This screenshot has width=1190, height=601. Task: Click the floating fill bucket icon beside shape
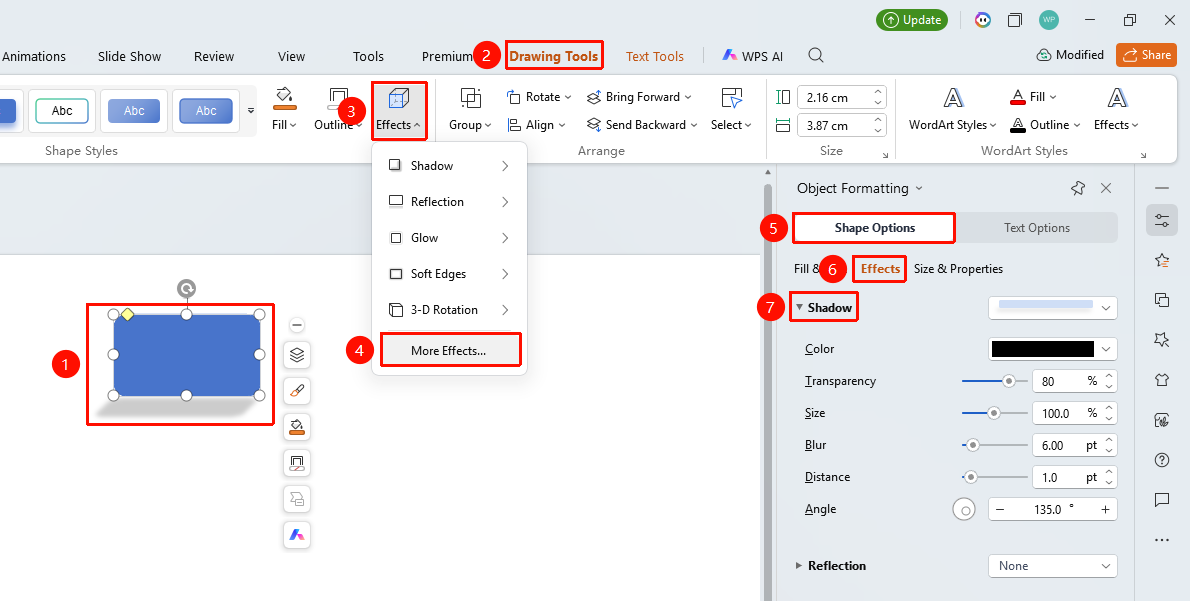tap(297, 426)
